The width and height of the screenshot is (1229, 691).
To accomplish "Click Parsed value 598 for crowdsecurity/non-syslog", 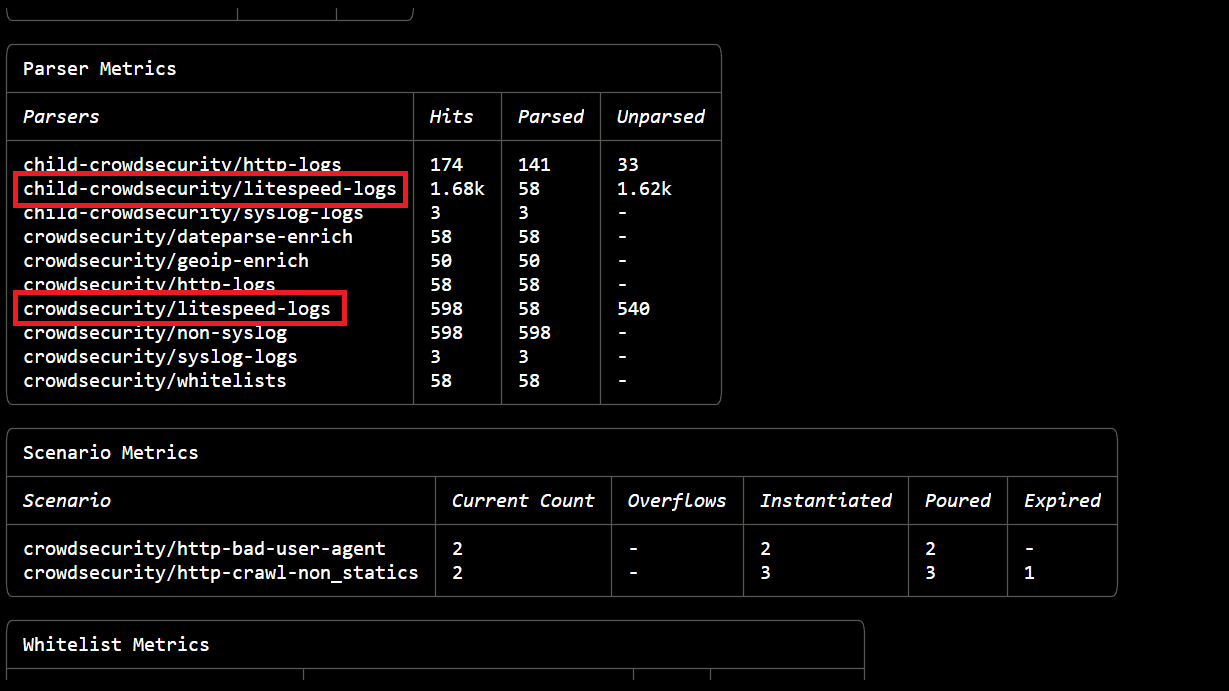I will click(534, 333).
